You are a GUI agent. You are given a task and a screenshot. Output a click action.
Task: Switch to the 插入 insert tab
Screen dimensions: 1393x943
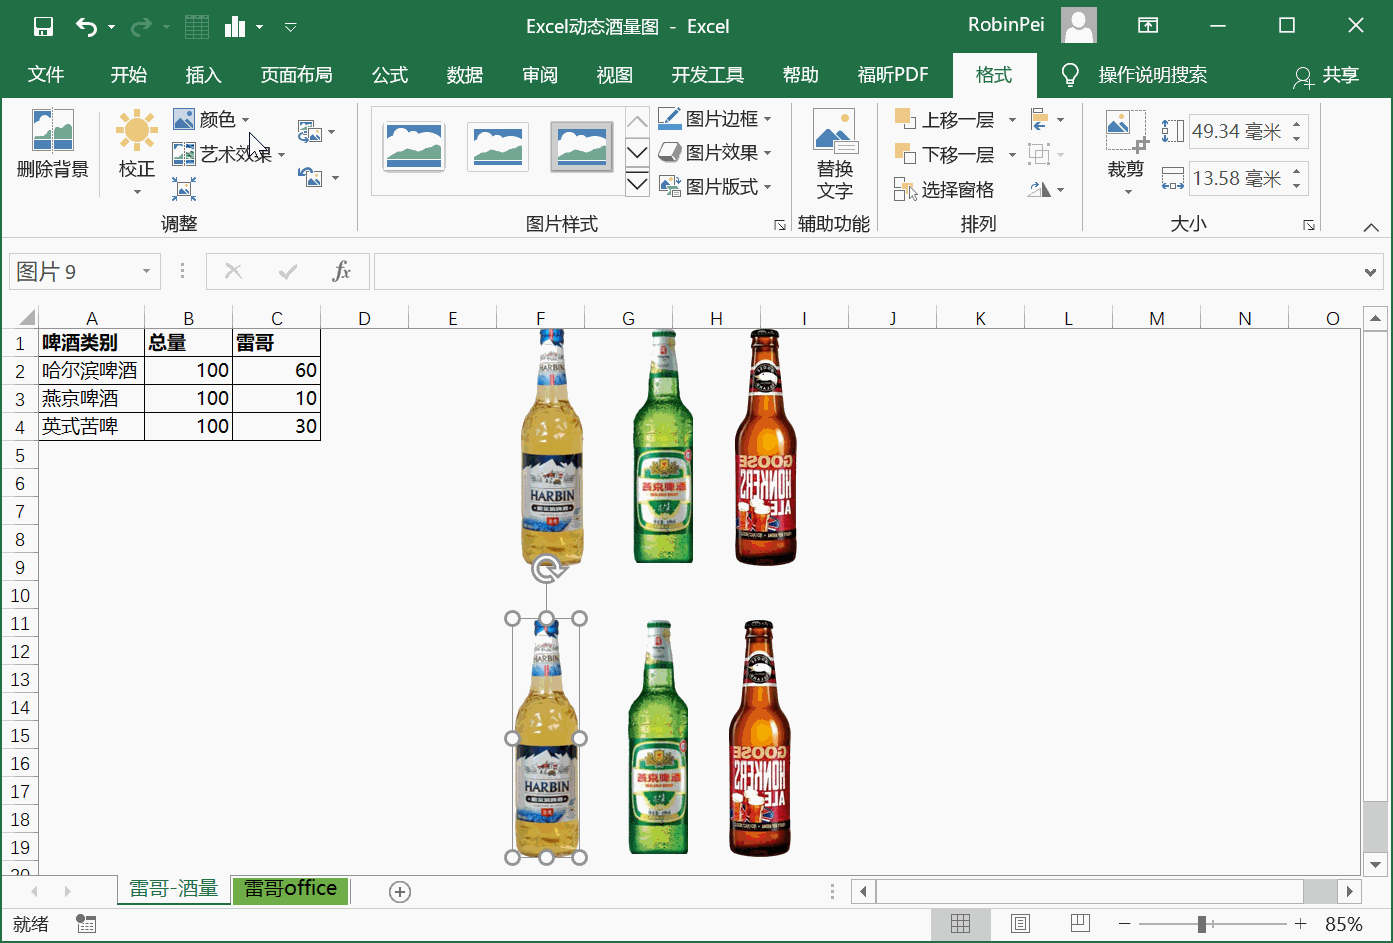pos(204,75)
